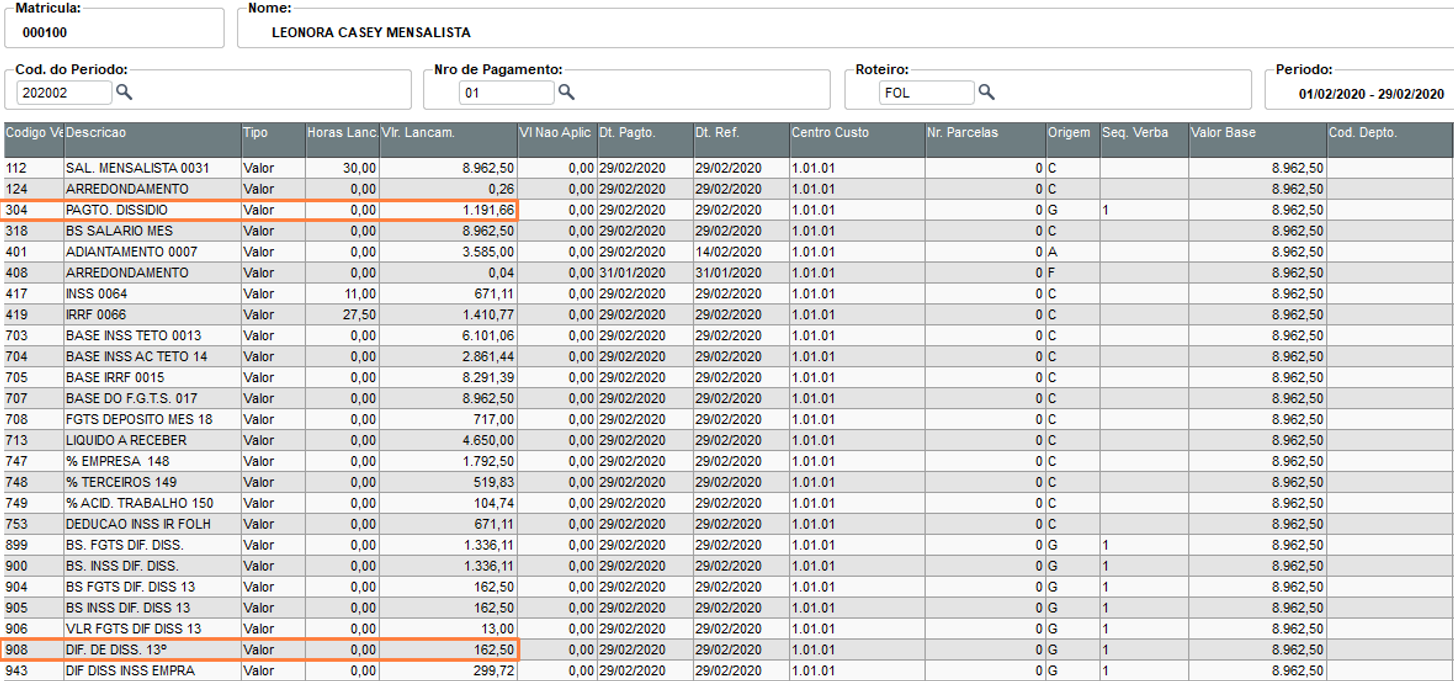The image size is (1454, 681).
Task: Click the date 14/02/2020 in Dt. Ref.
Action: click(x=728, y=252)
